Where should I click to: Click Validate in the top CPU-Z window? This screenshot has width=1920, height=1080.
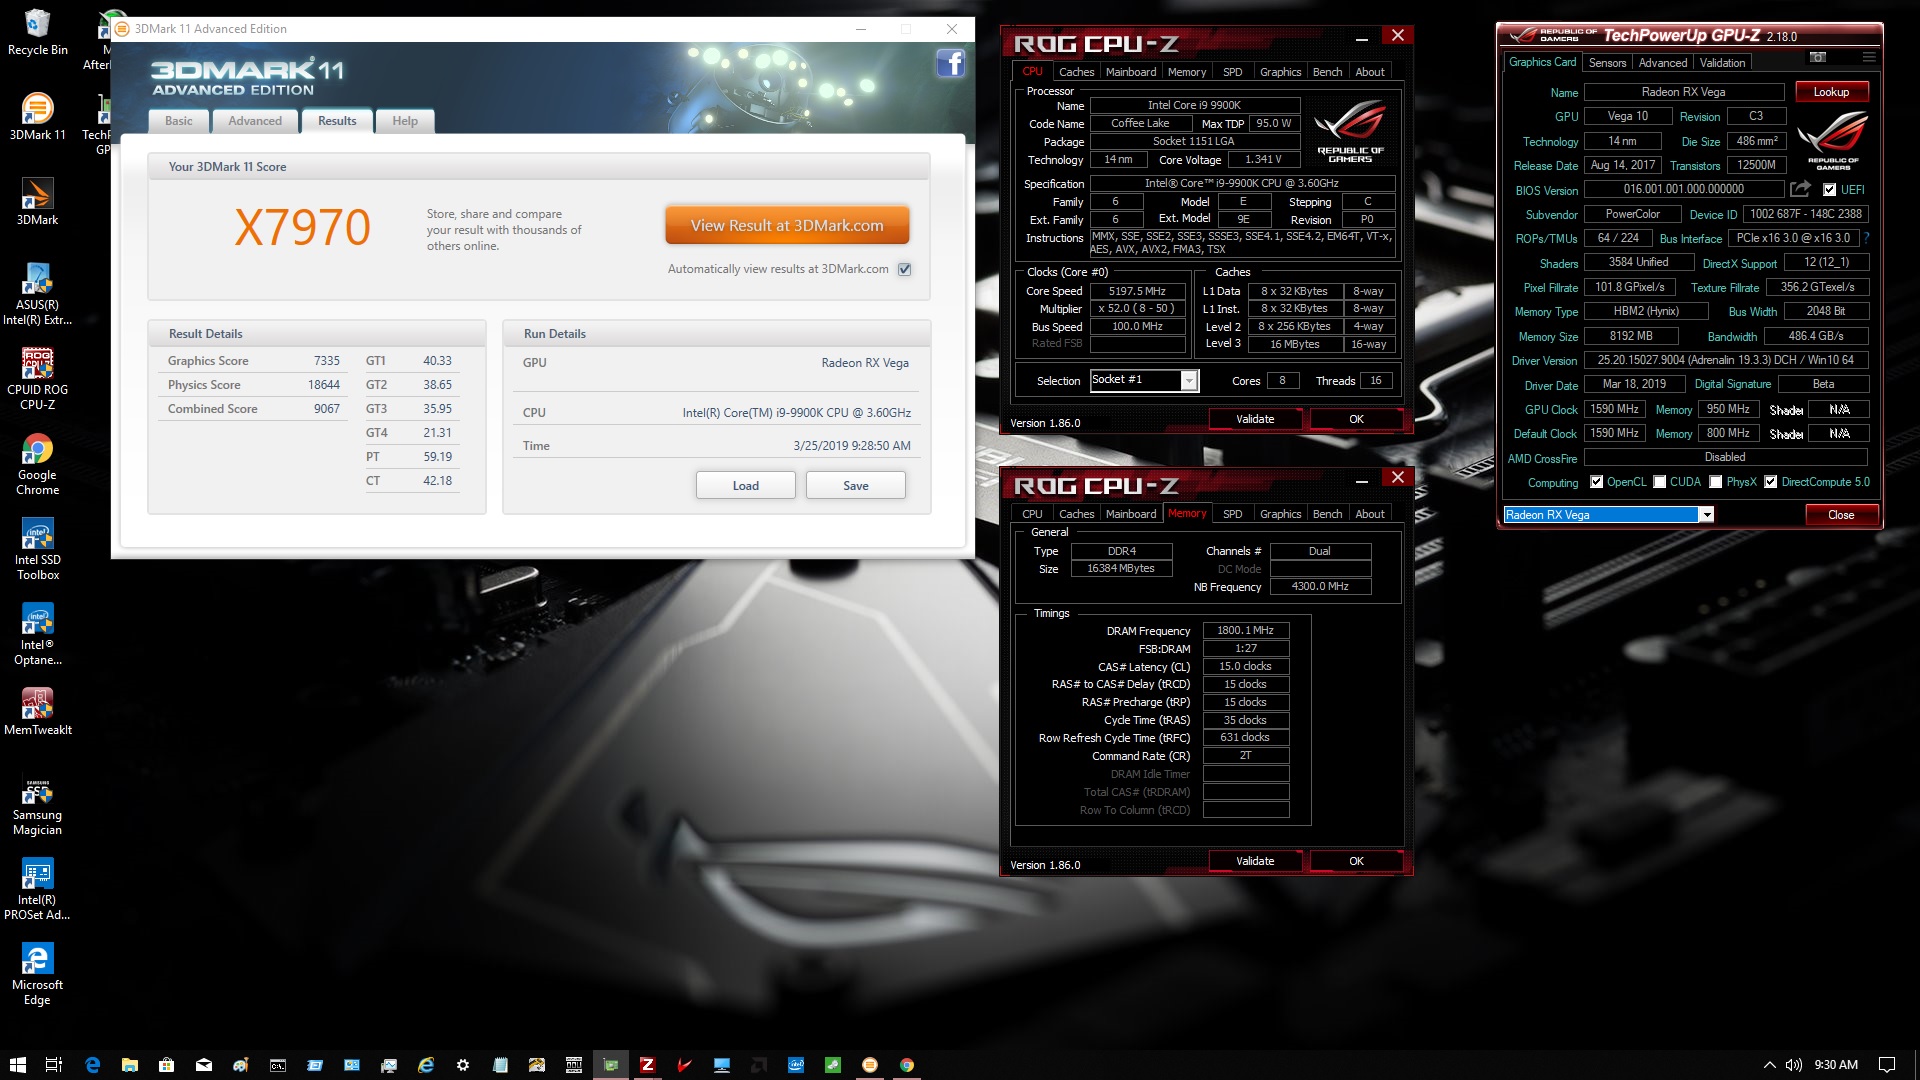coord(1255,419)
